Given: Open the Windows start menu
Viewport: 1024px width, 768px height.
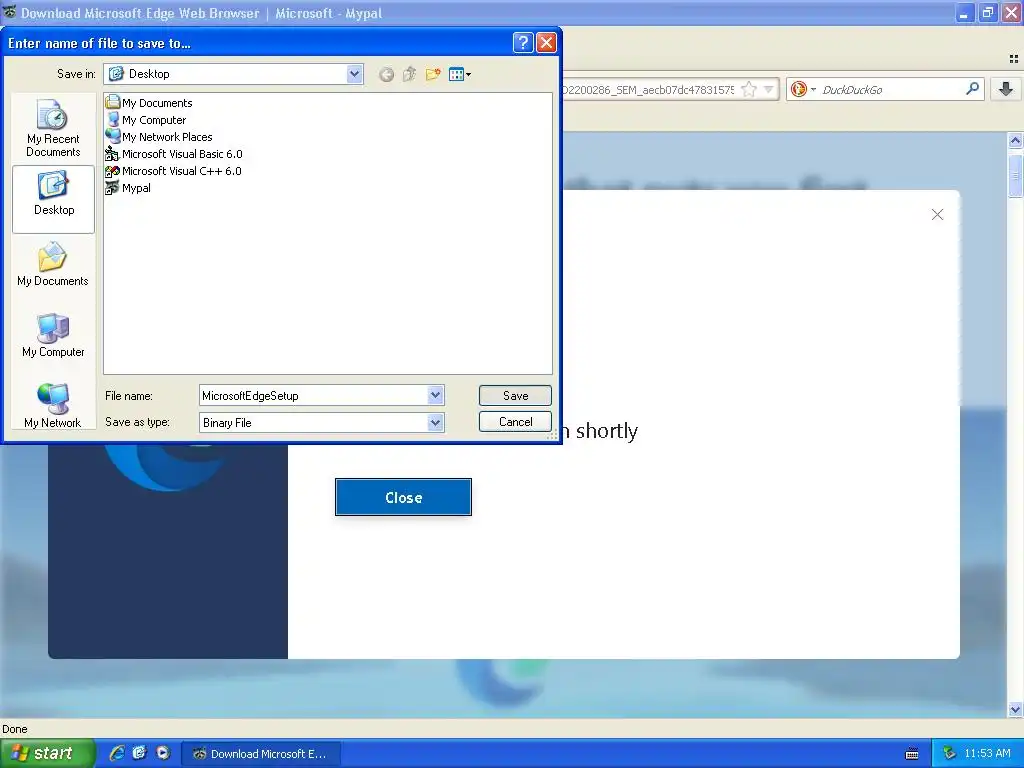Looking at the screenshot, I should click(48, 753).
